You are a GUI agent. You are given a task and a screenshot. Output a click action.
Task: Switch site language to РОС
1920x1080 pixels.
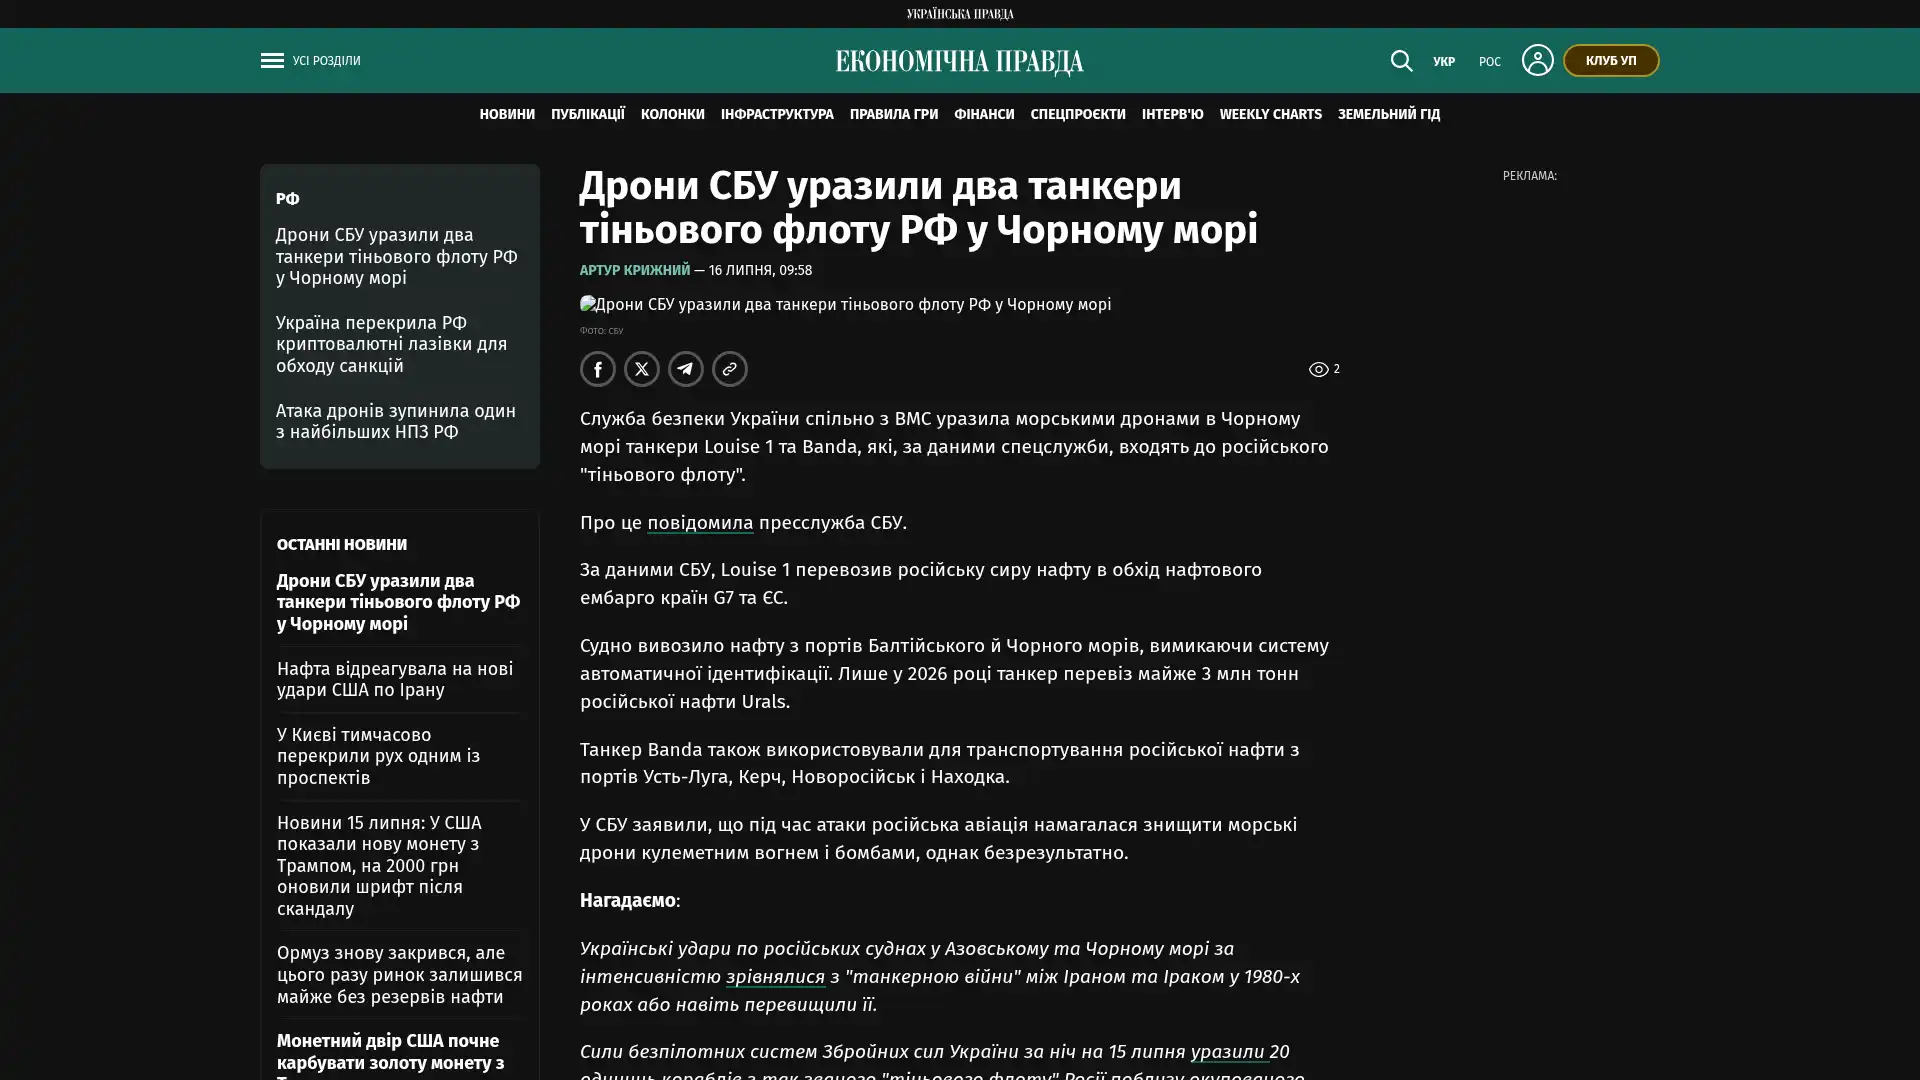tap(1489, 62)
